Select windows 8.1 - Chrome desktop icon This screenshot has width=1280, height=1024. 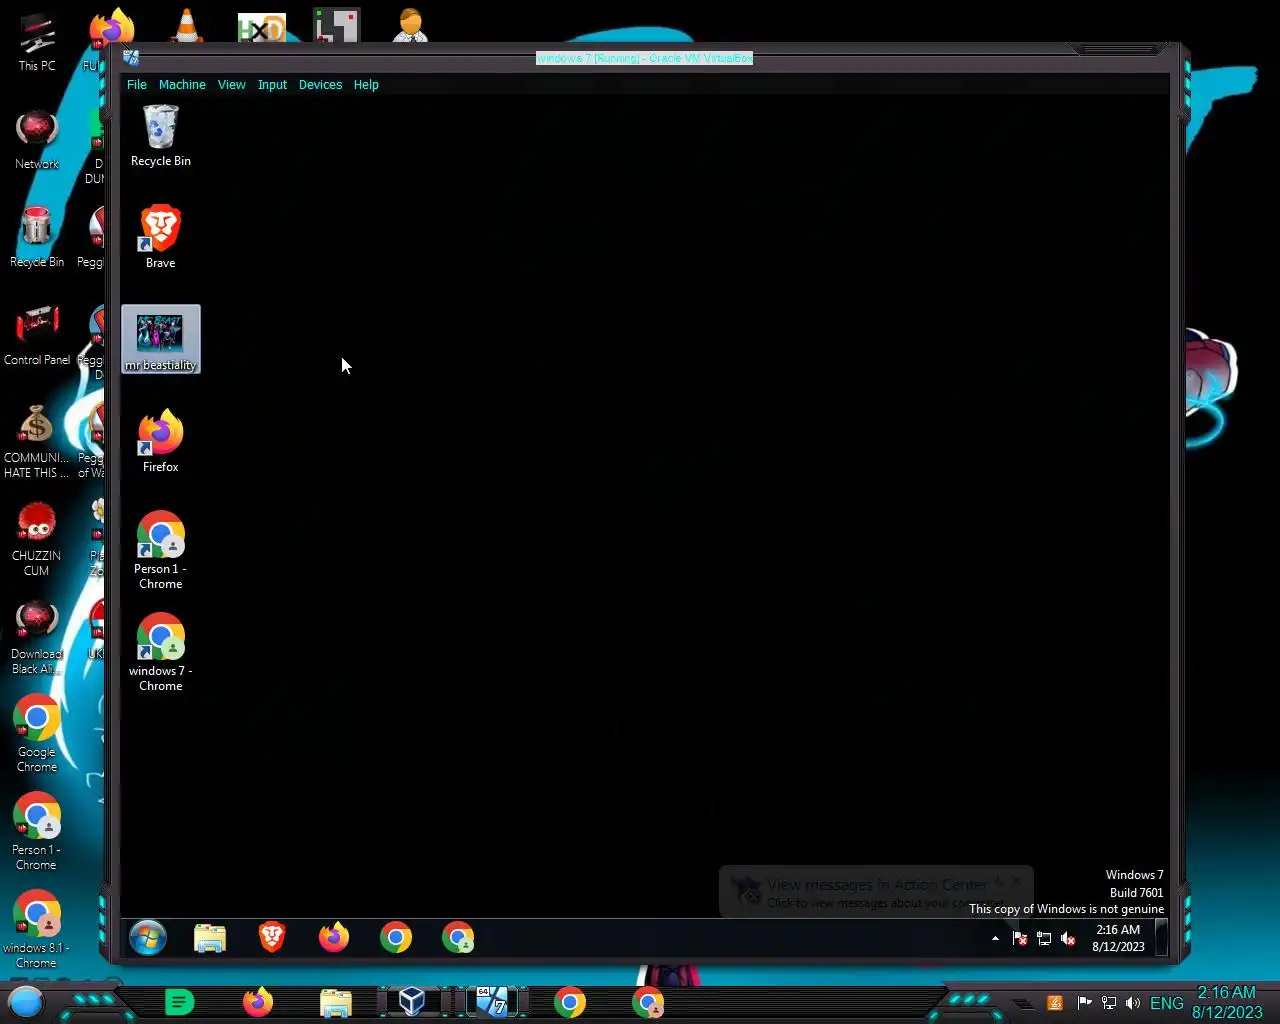click(x=37, y=930)
